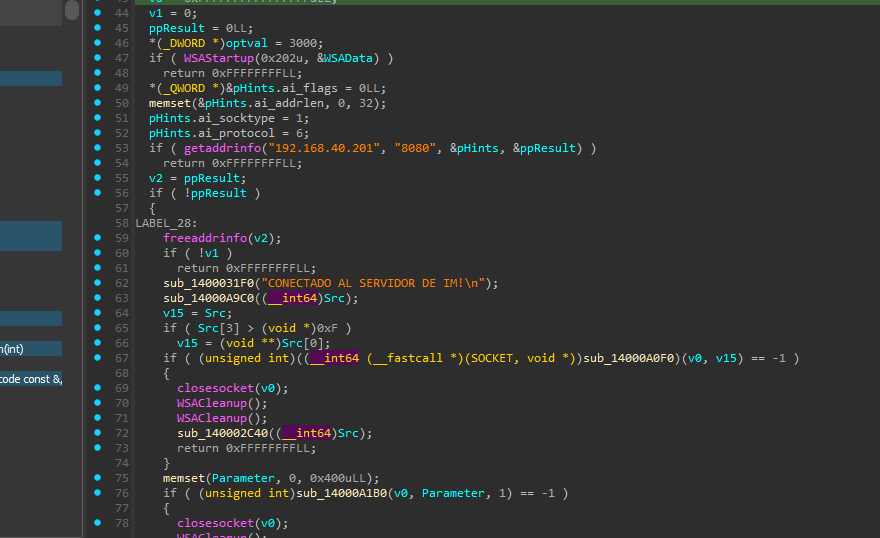The height and width of the screenshot is (538, 880).
Task: Click the breakpoint dot on line 63
Action: (98, 297)
